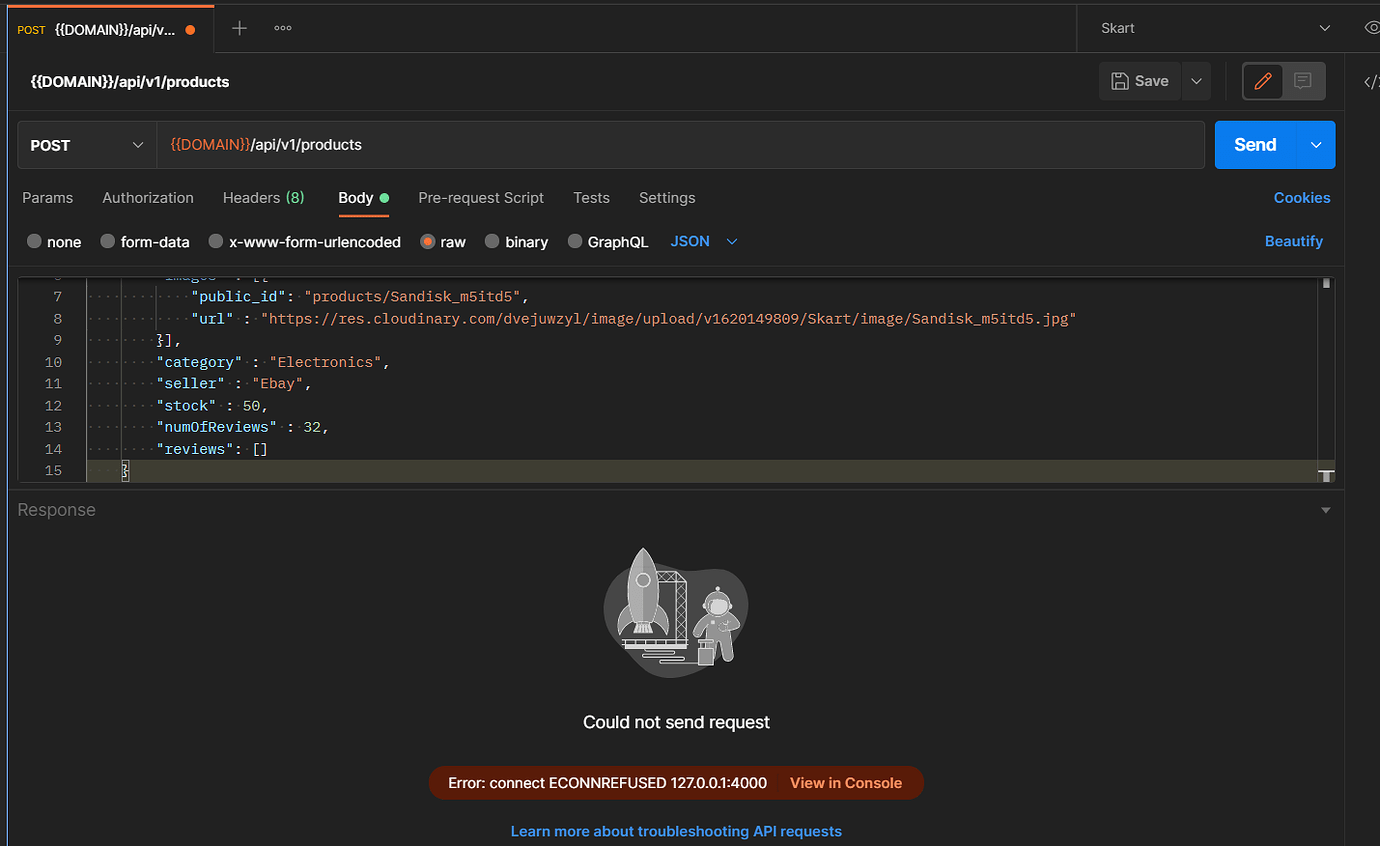Click the Send button

(1255, 144)
